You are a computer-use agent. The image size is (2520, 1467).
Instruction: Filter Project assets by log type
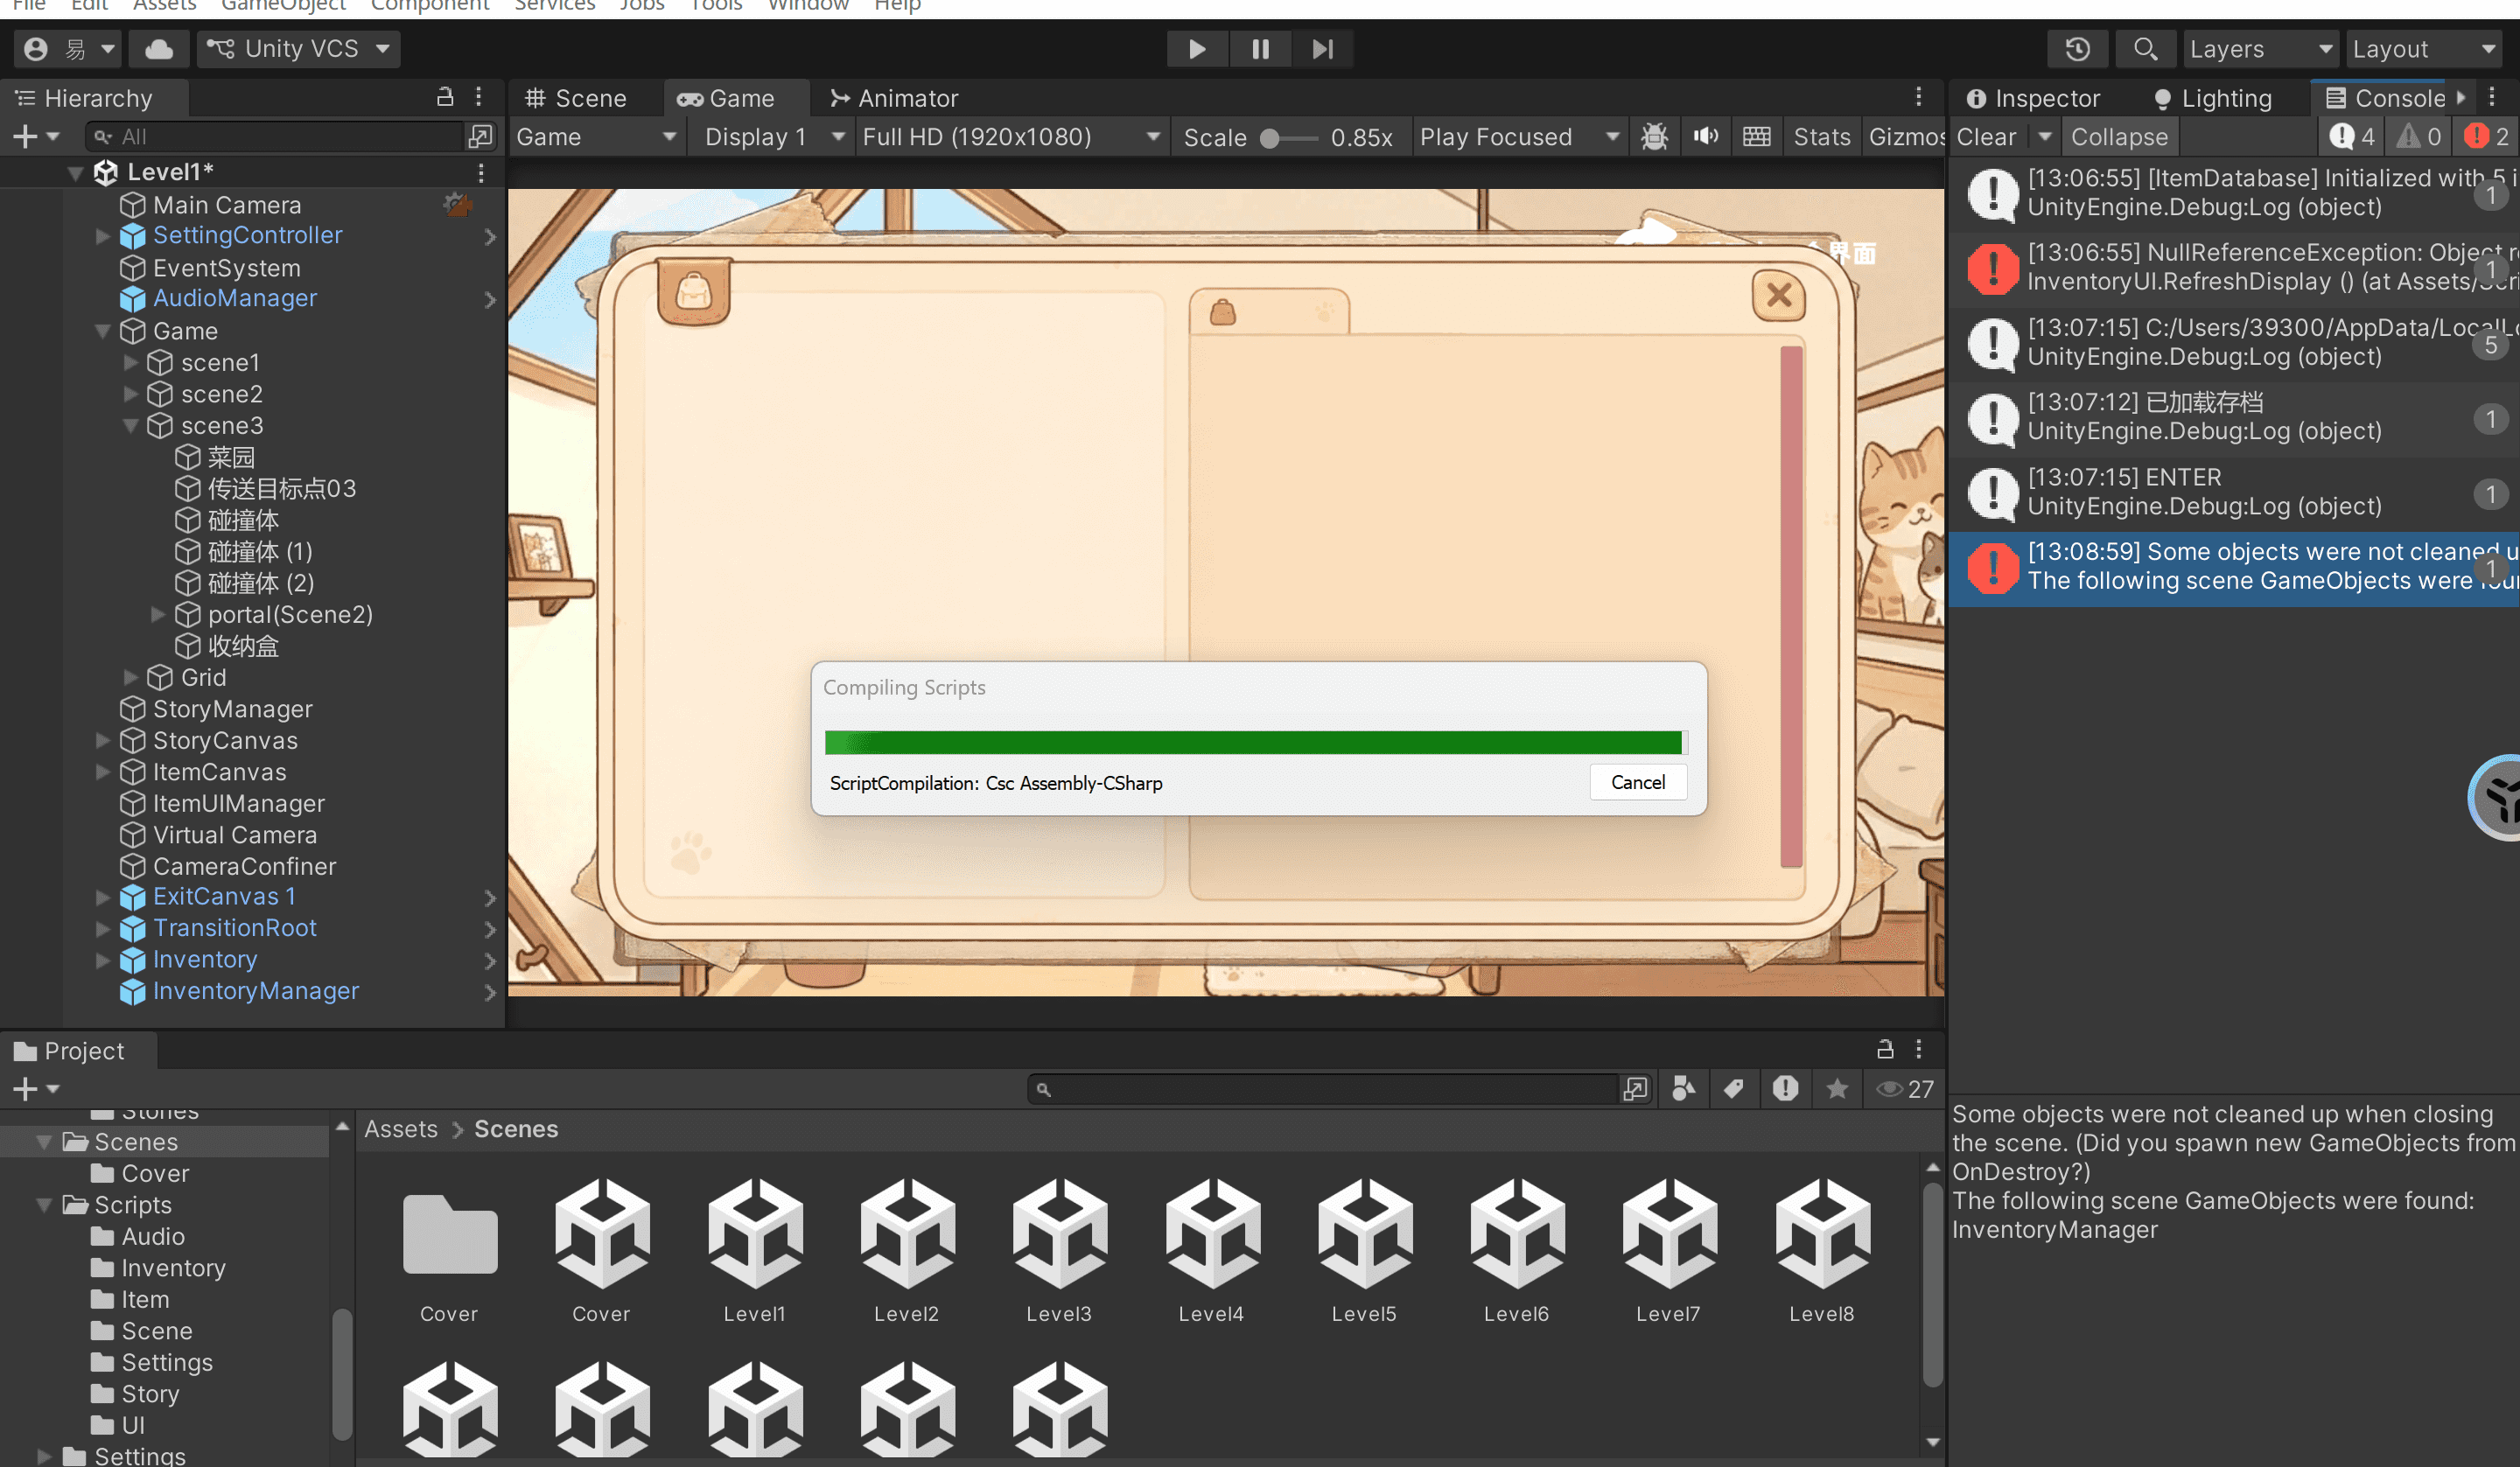click(1785, 1088)
